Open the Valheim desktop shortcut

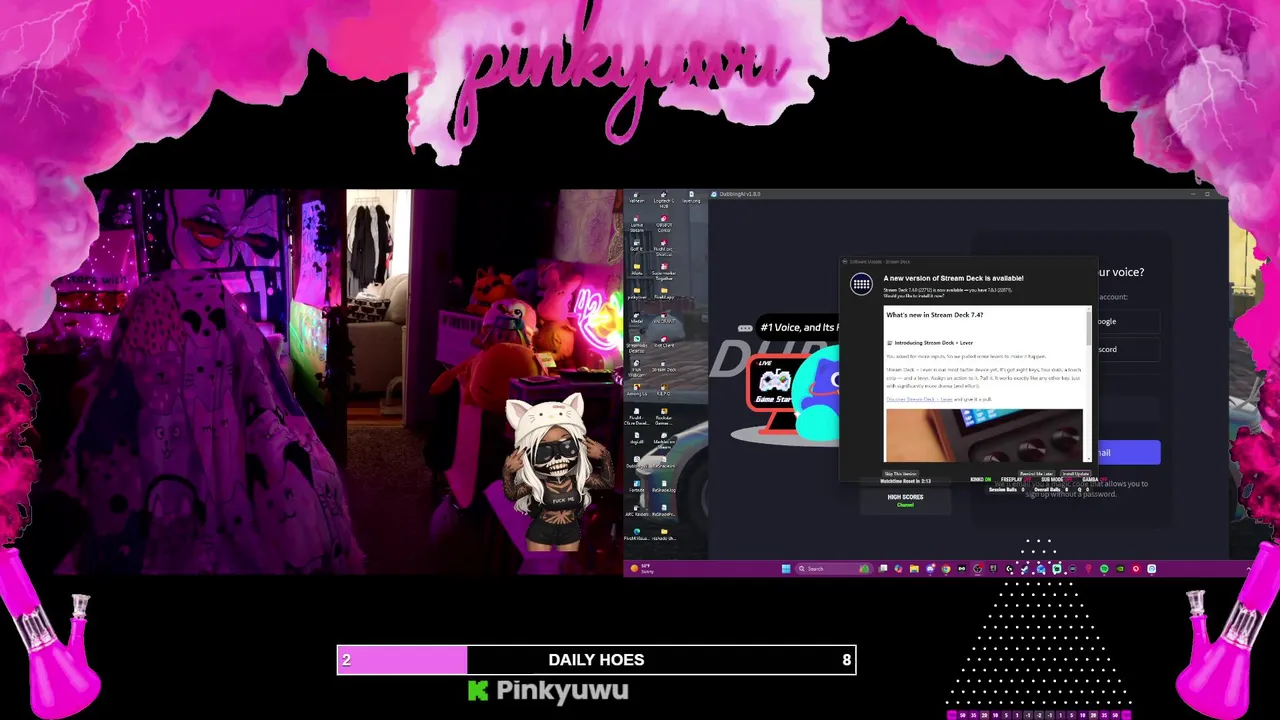pos(636,199)
